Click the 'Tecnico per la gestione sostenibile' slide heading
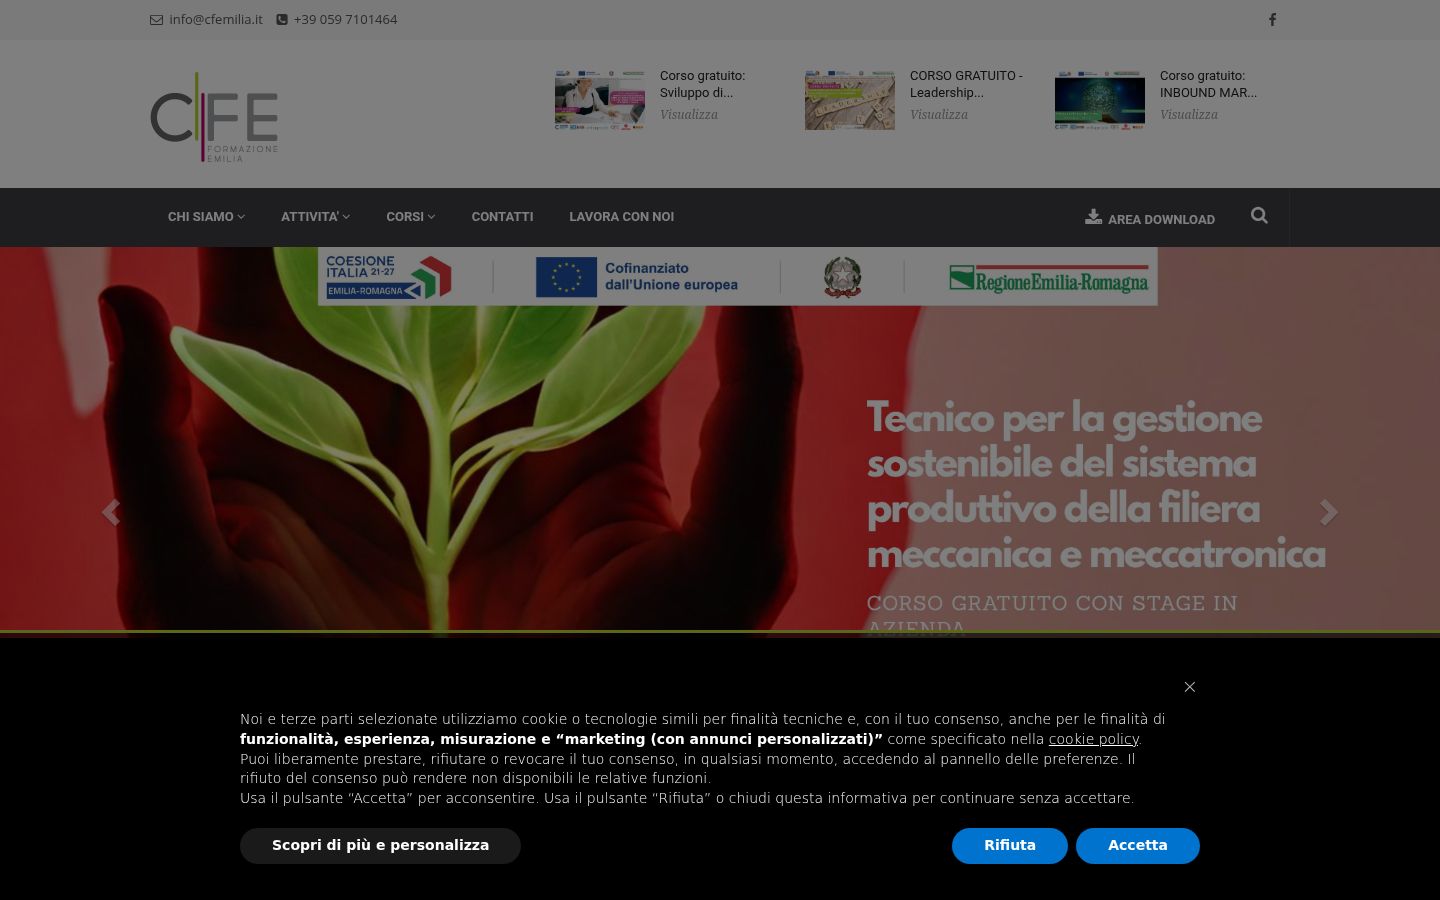Screen dimensions: 1440x900 point(1096,486)
